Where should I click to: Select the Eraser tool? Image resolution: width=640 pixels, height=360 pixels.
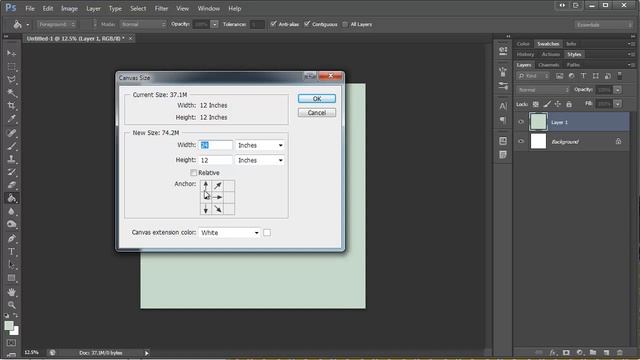point(11,185)
